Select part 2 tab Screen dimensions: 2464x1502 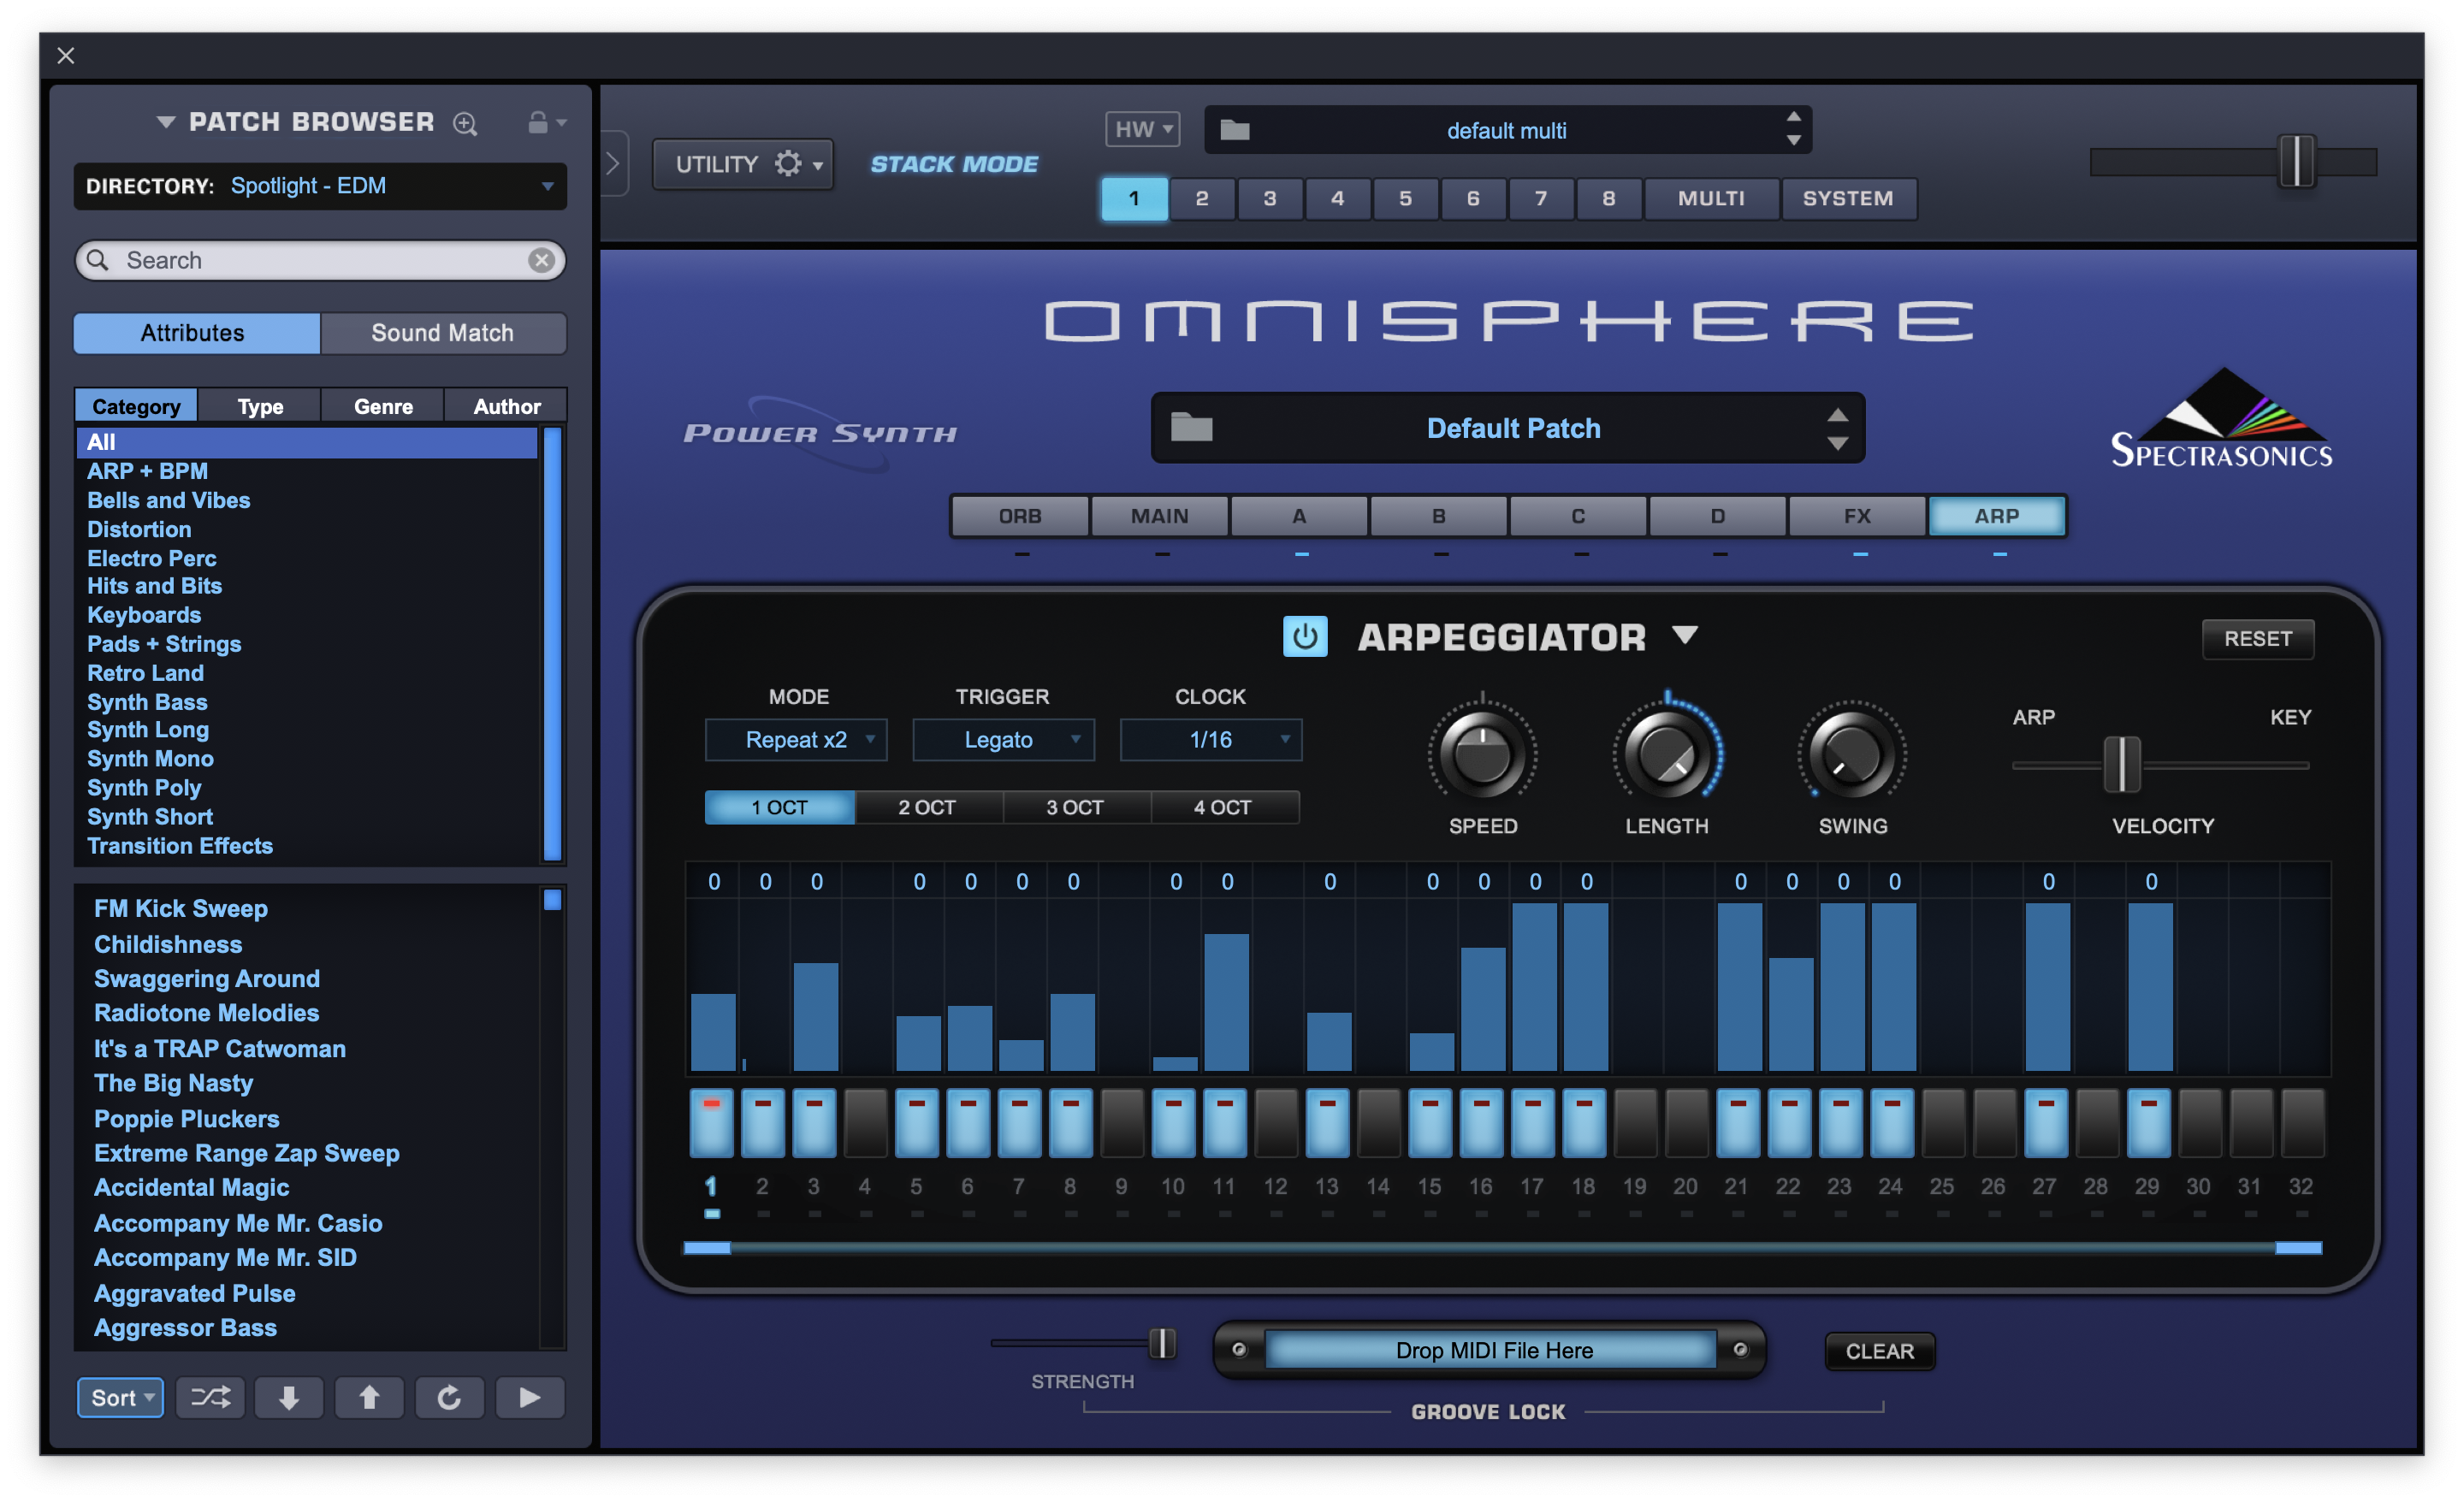coord(1202,198)
